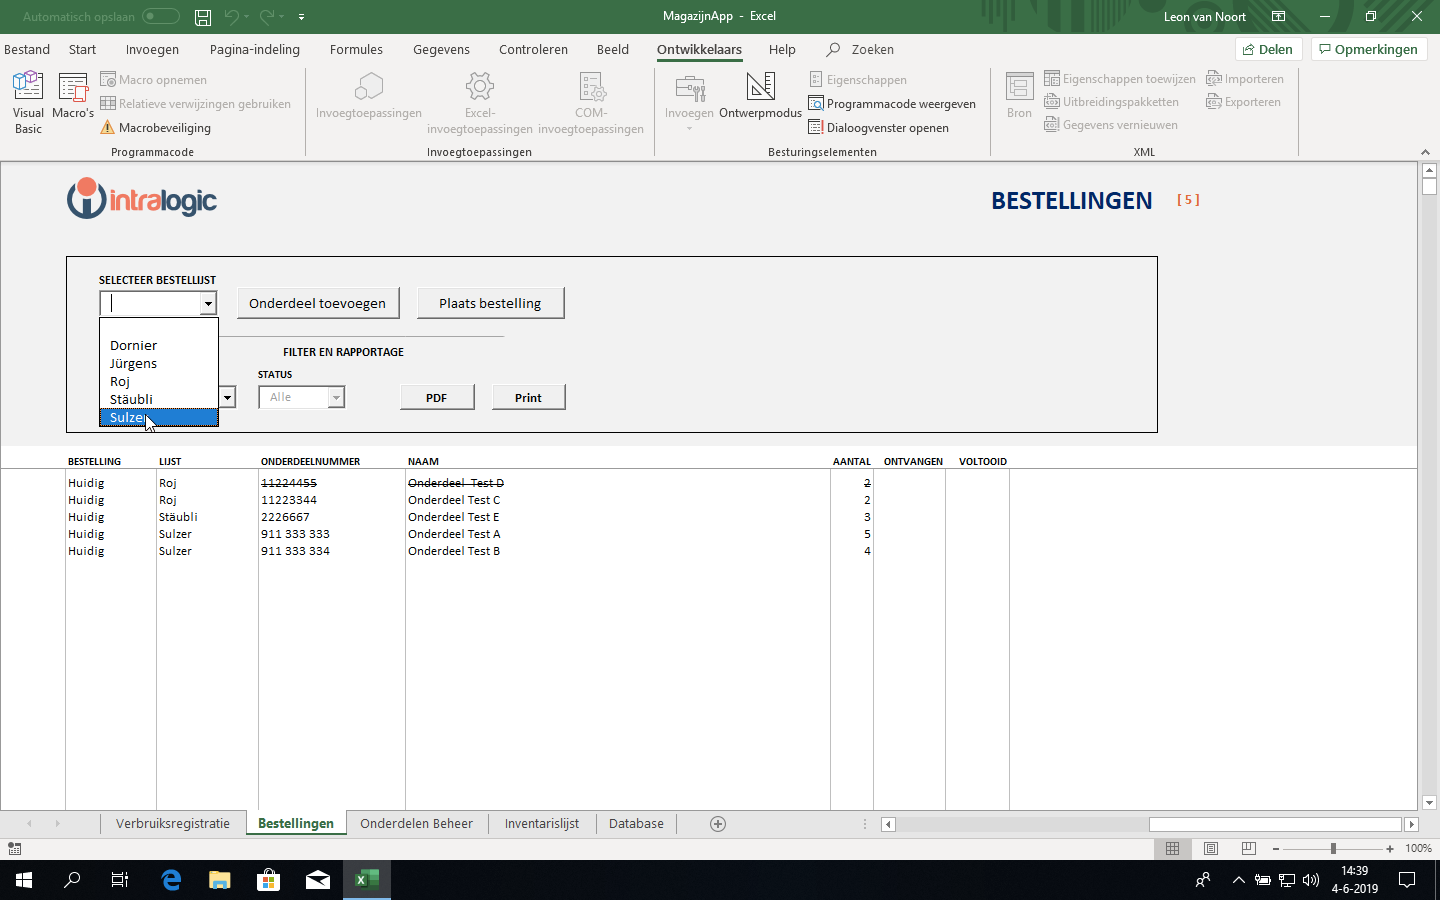
Task: Click the Plaats bestelling button
Action: point(490,304)
